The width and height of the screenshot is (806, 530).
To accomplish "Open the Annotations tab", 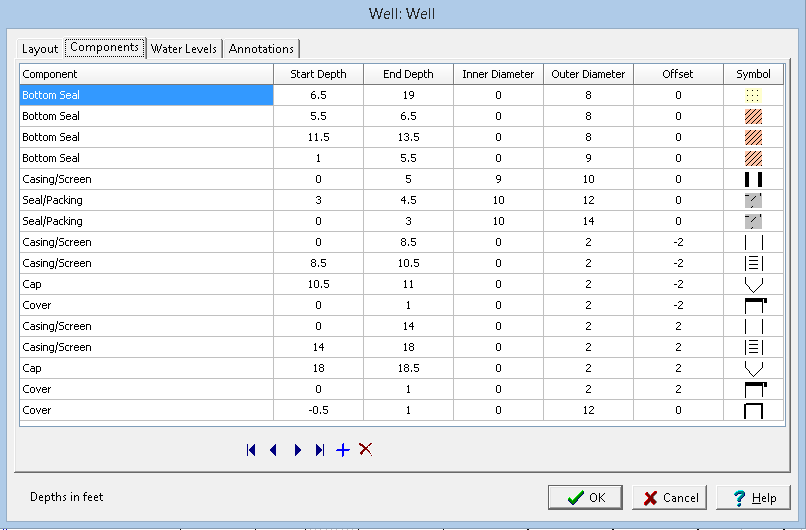I will click(x=262, y=48).
